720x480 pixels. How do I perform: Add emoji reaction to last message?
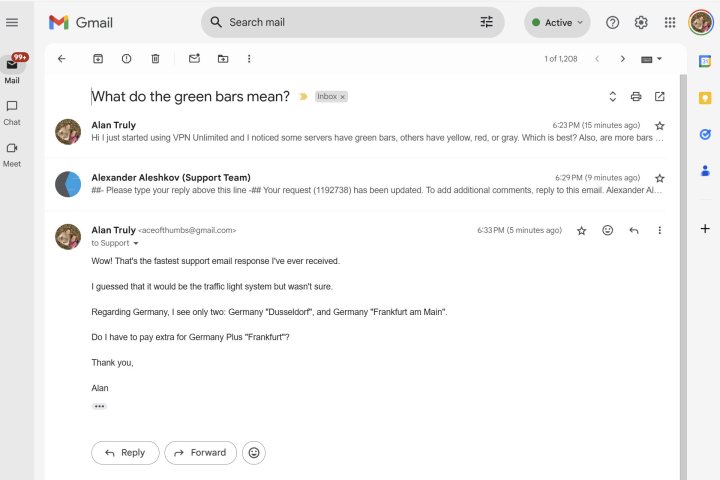pyautogui.click(x=607, y=230)
